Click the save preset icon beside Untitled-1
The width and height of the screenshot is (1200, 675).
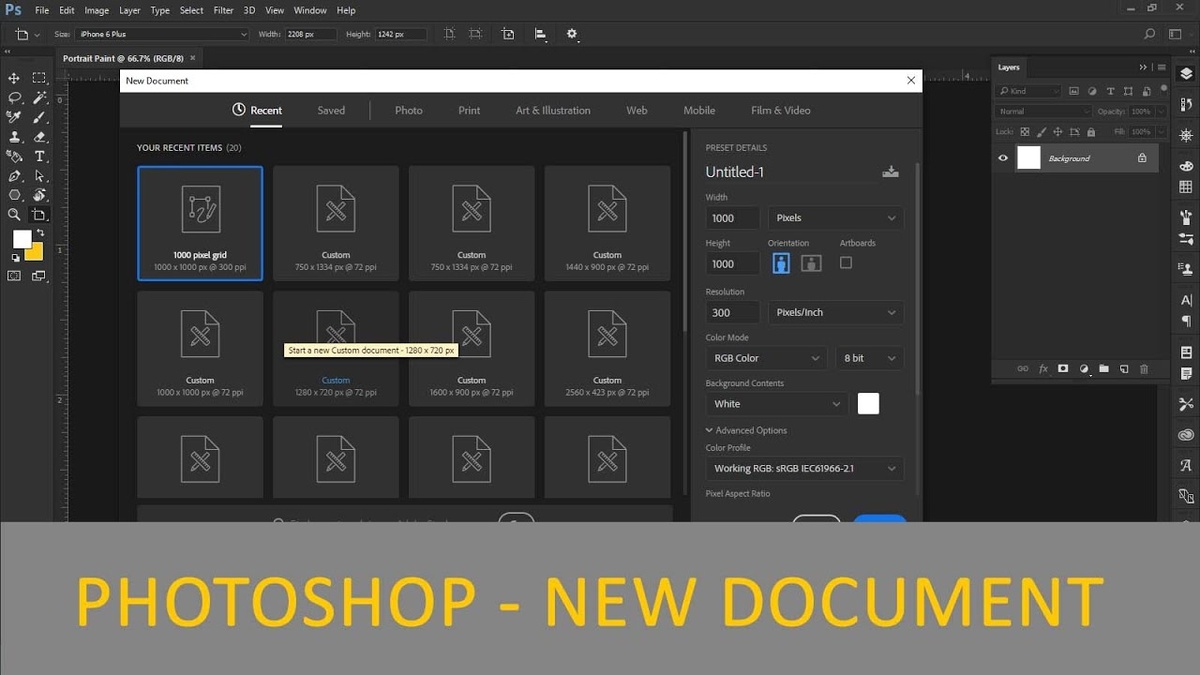[x=890, y=172]
